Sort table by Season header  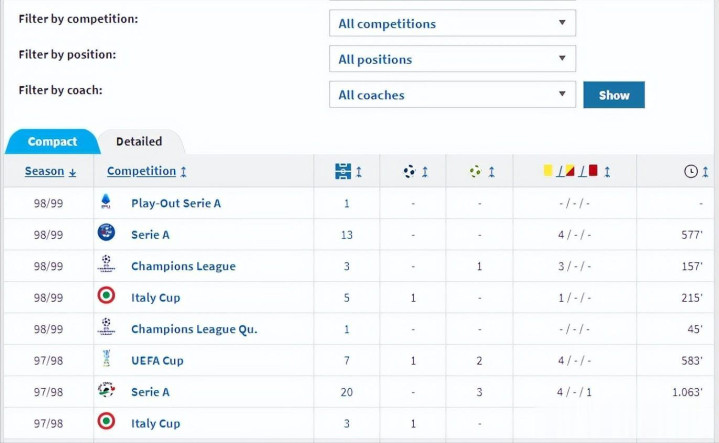tap(45, 171)
